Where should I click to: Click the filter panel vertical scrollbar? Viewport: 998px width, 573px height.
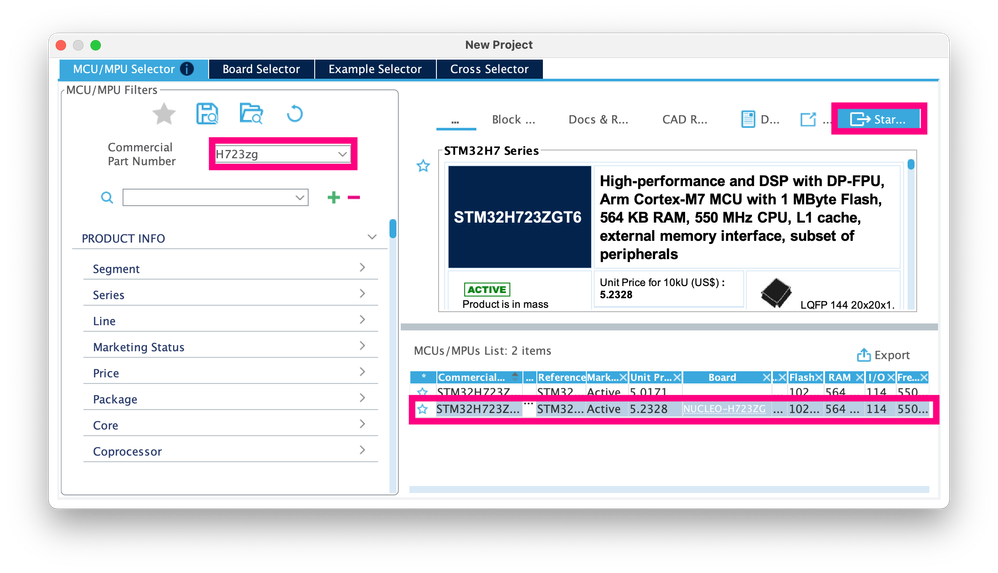tap(393, 228)
